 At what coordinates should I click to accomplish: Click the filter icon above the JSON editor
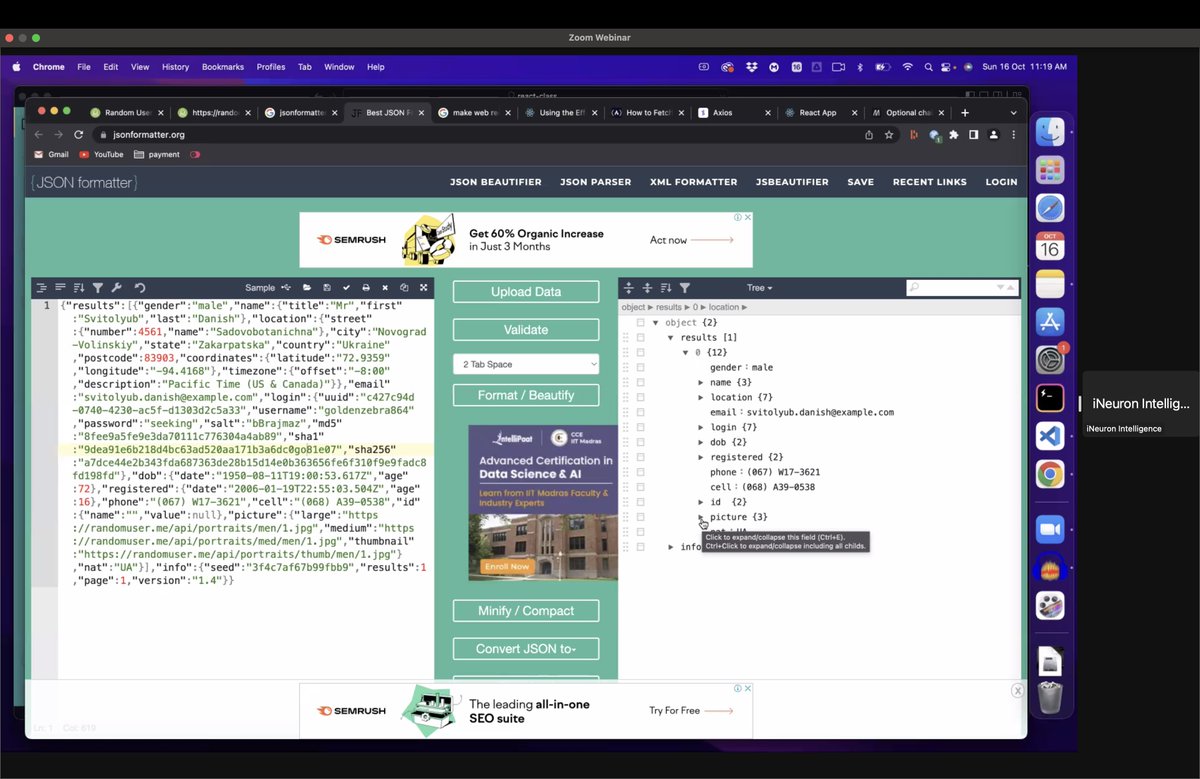pos(97,288)
